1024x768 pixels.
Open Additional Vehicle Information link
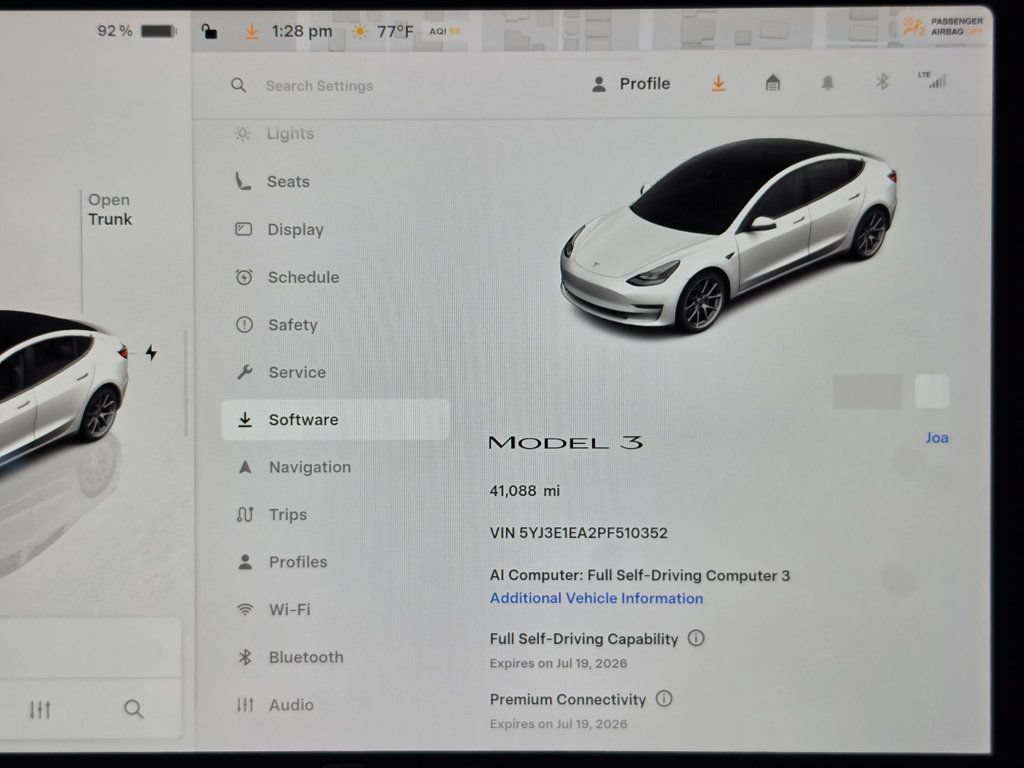point(596,598)
